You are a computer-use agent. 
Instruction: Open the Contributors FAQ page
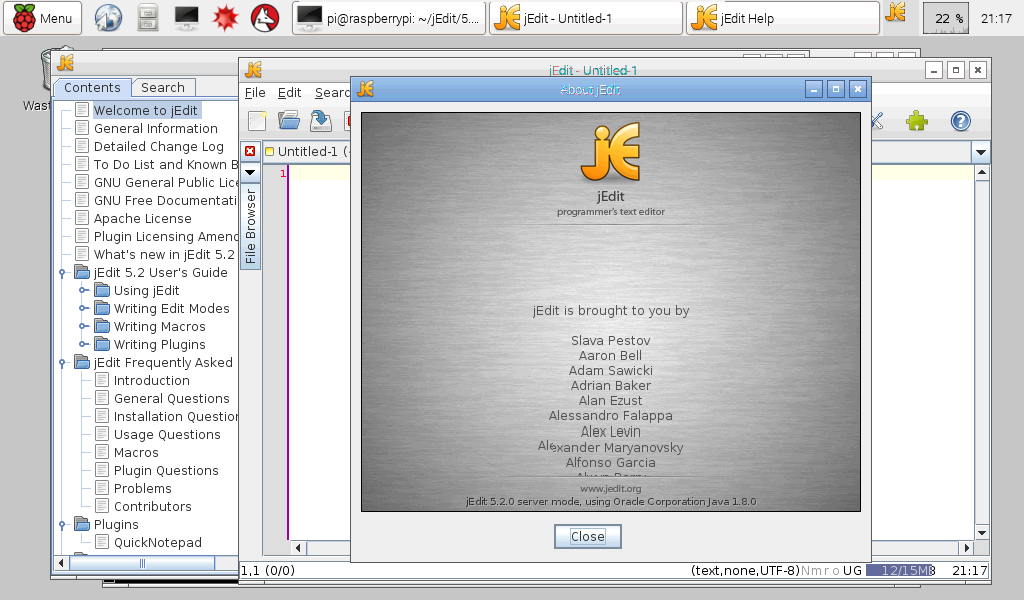pyautogui.click(x=153, y=507)
